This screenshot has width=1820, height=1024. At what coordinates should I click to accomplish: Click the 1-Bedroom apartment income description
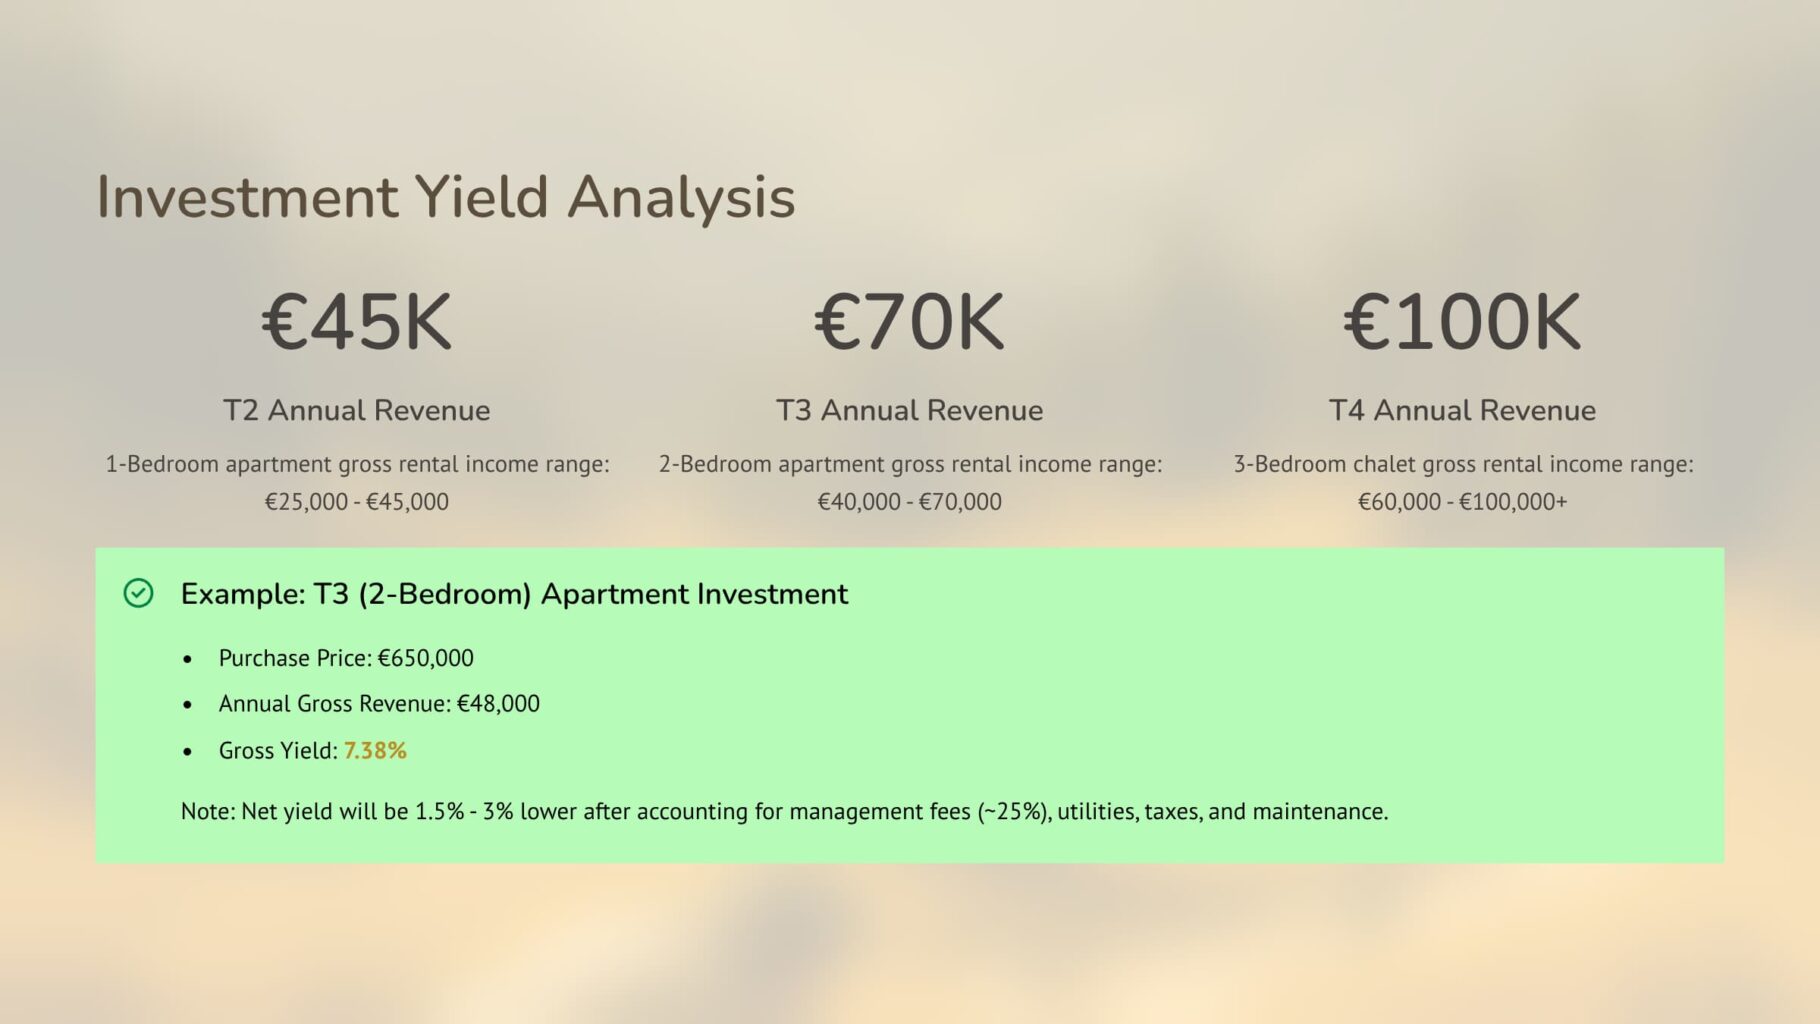357,464
